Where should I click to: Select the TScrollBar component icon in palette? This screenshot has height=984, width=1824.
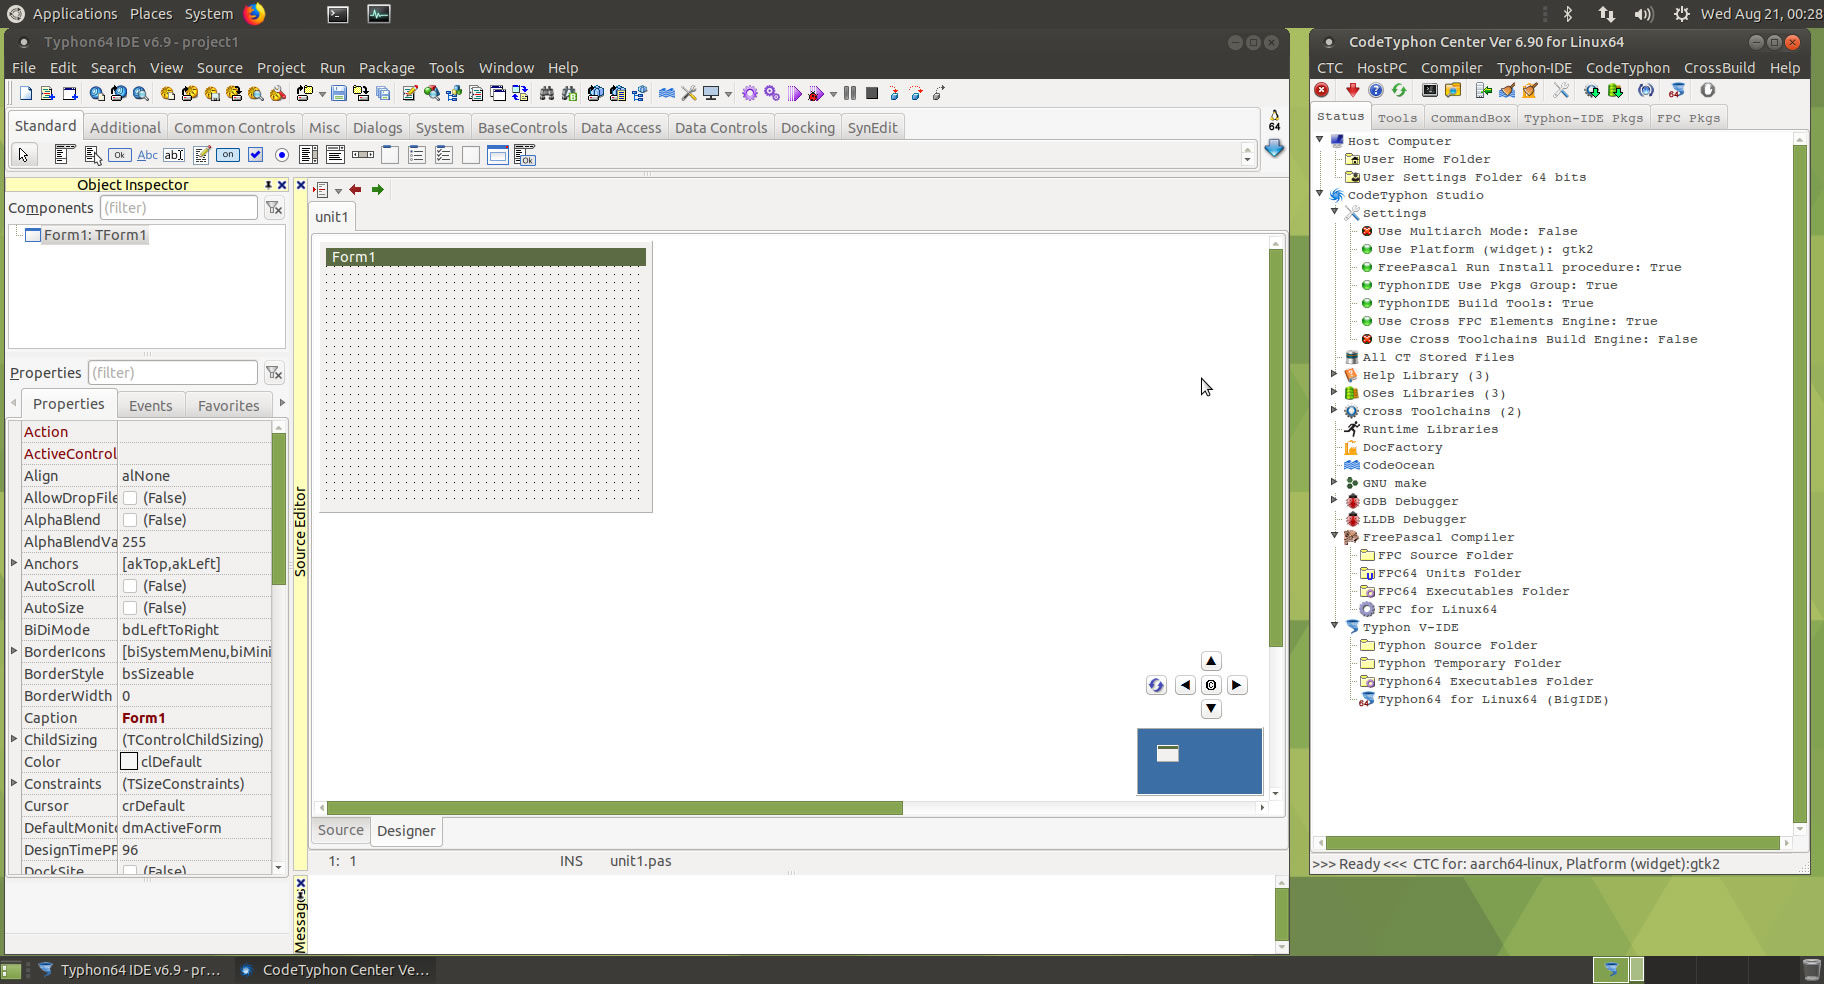(363, 155)
